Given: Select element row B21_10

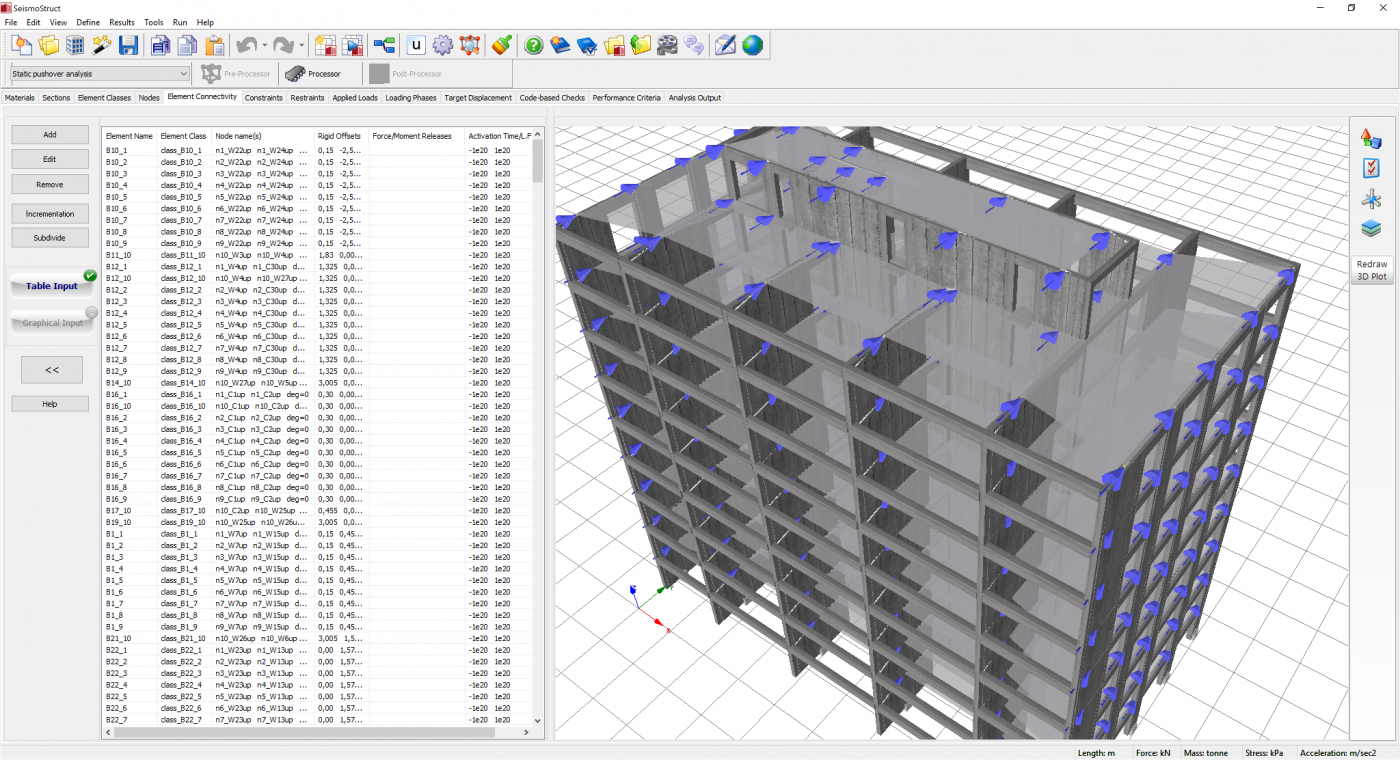Looking at the screenshot, I should click(x=318, y=638).
